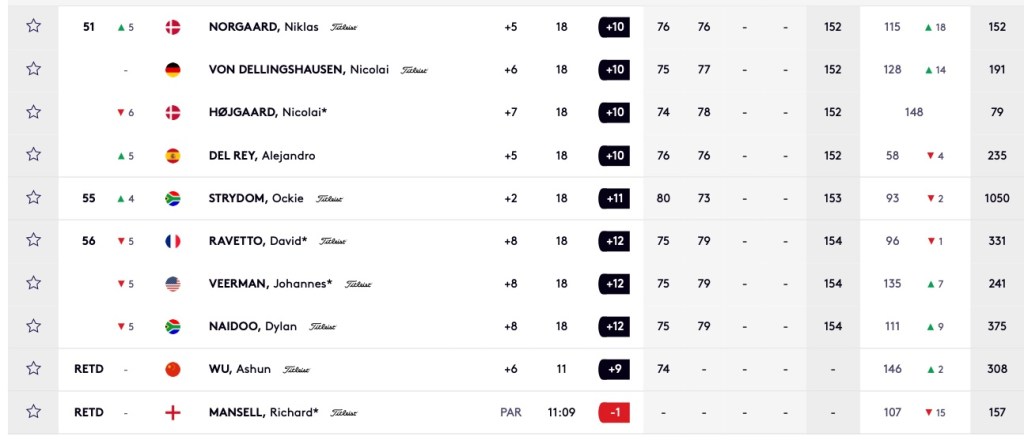Toggle favorite star for Richard Mansell

[34, 411]
